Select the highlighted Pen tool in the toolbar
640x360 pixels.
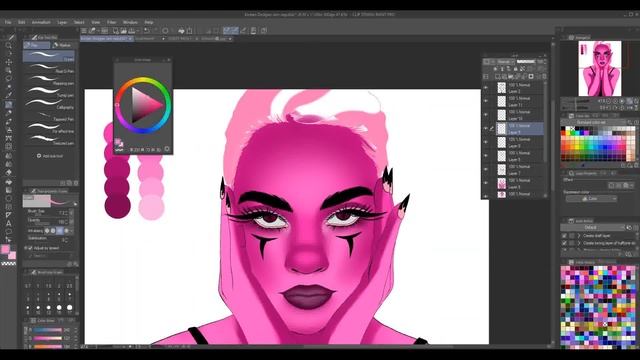pyautogui.click(x=9, y=104)
